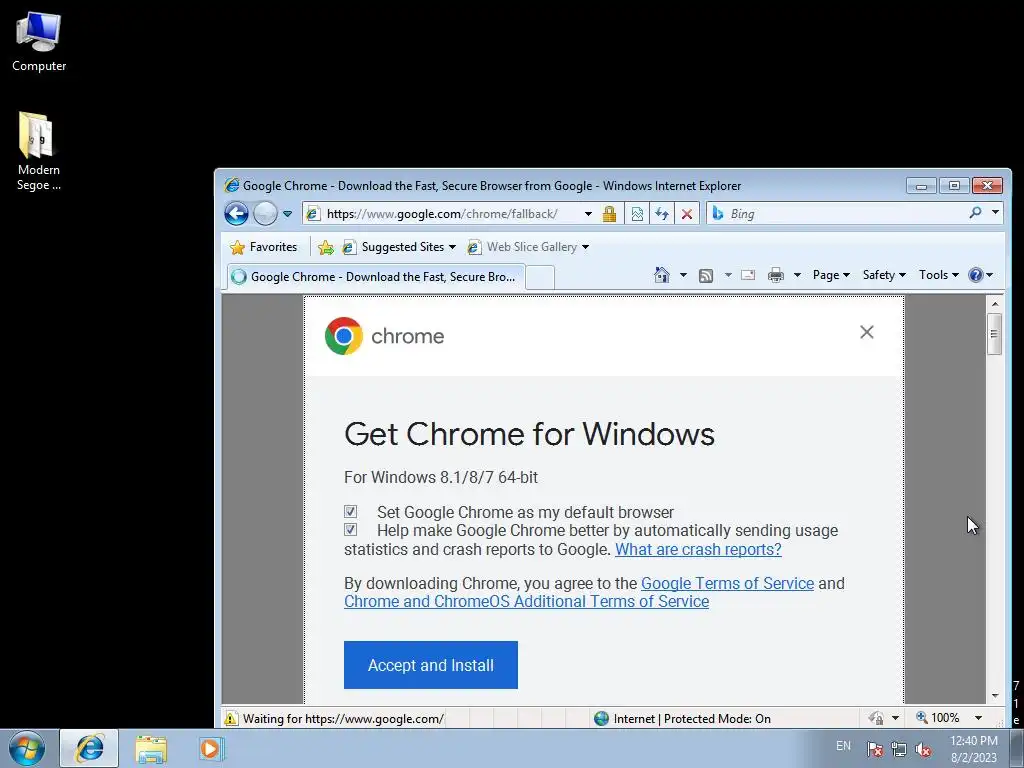Close the Chrome download dialog with X

tap(867, 332)
